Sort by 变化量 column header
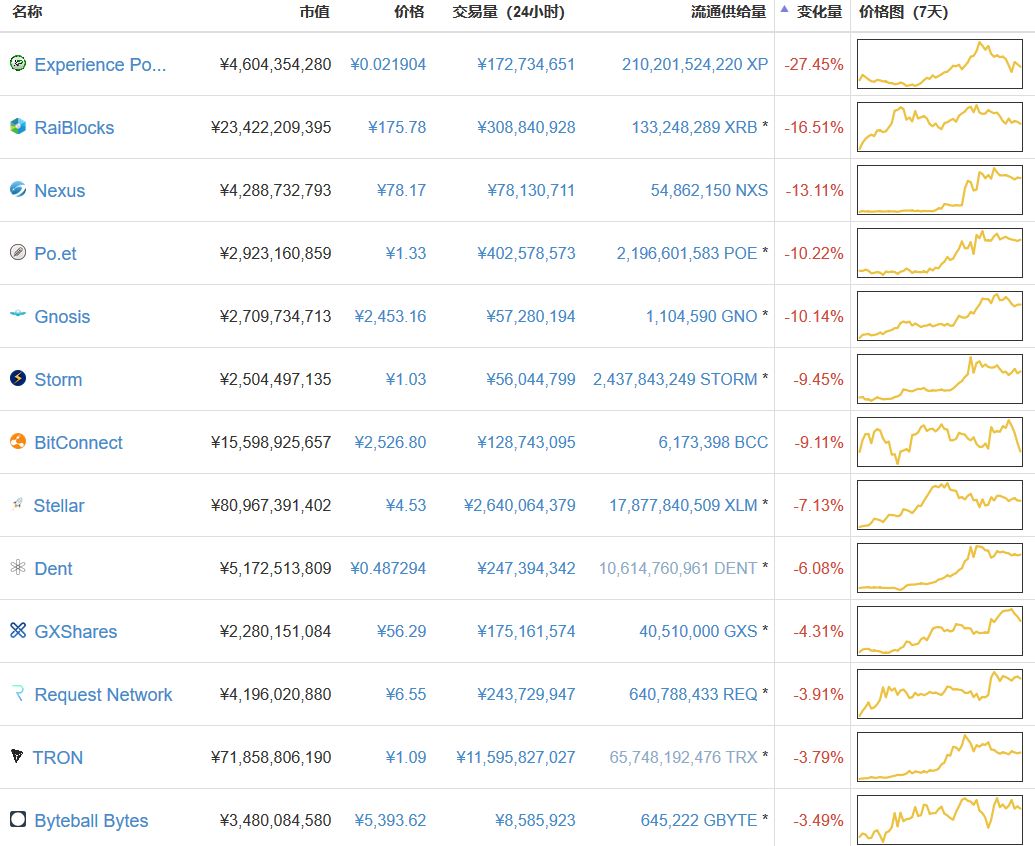Screen dimensions: 1035x846 (818, 12)
